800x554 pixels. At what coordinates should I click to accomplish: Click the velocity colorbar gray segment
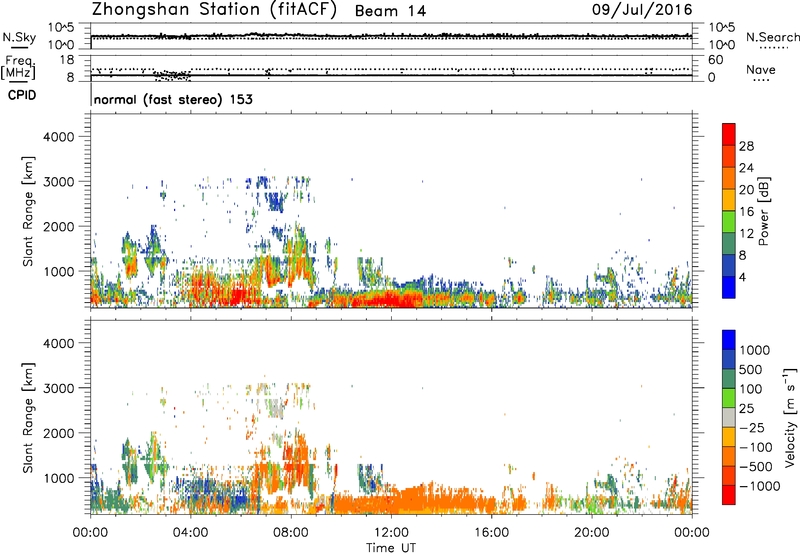tap(729, 417)
